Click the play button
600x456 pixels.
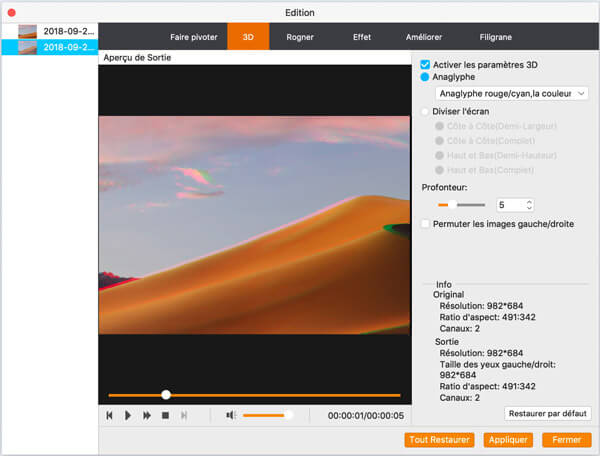(x=128, y=415)
